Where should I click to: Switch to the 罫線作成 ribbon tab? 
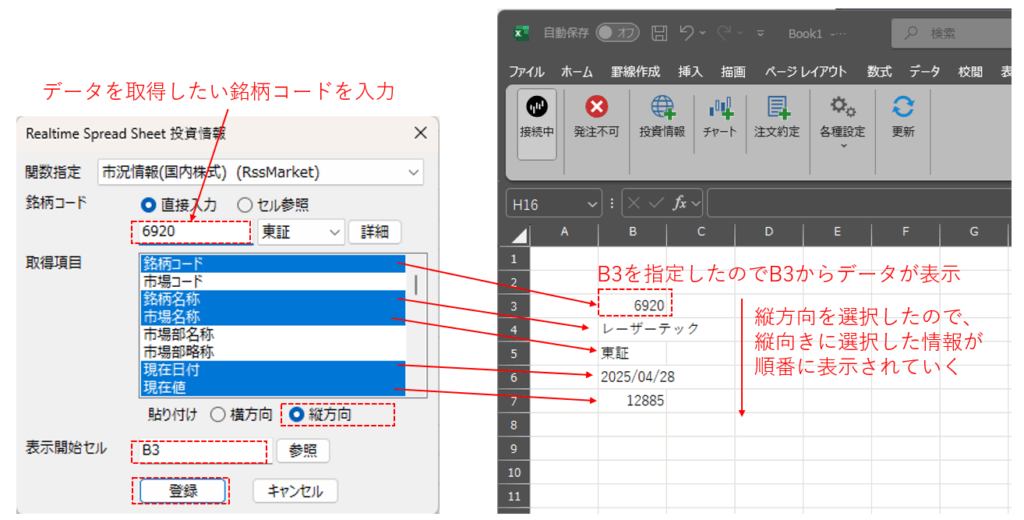[x=635, y=72]
